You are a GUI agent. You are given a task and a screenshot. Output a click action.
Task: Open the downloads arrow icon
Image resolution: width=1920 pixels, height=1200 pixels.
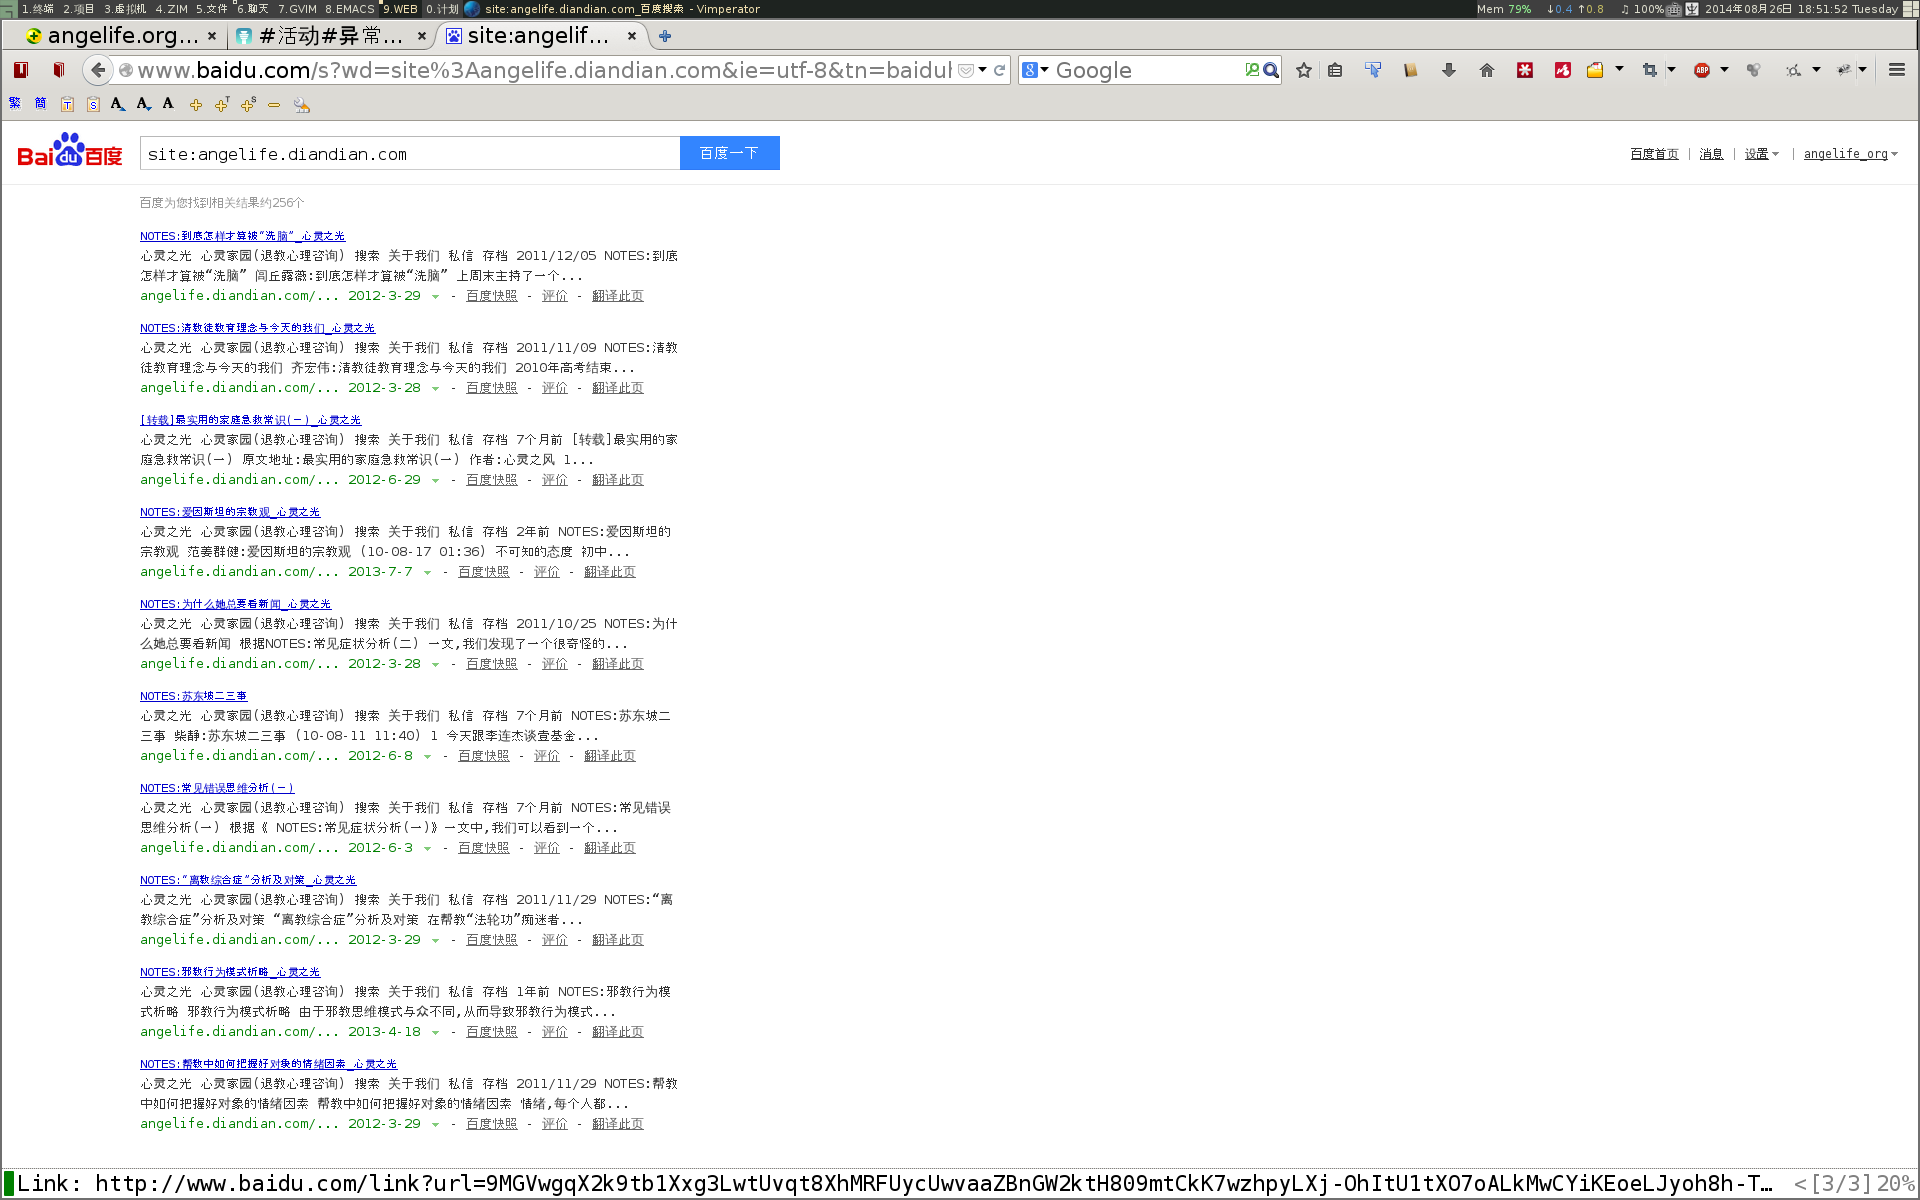point(1448,70)
